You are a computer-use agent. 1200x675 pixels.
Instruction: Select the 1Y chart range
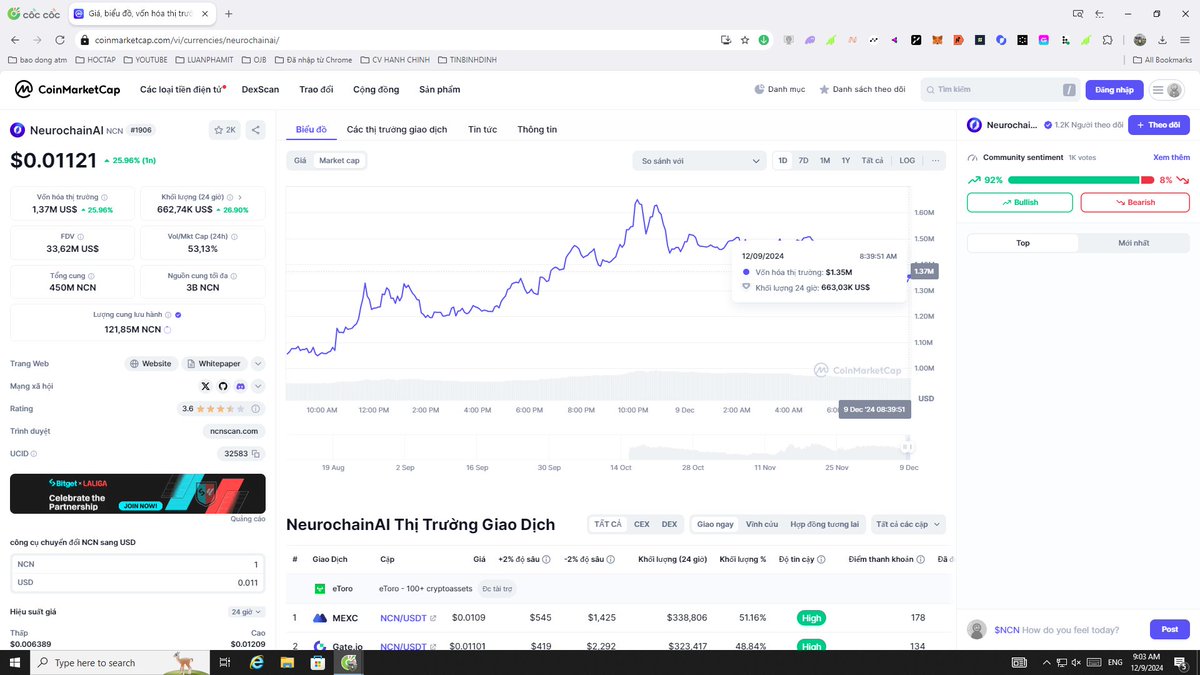(846, 160)
